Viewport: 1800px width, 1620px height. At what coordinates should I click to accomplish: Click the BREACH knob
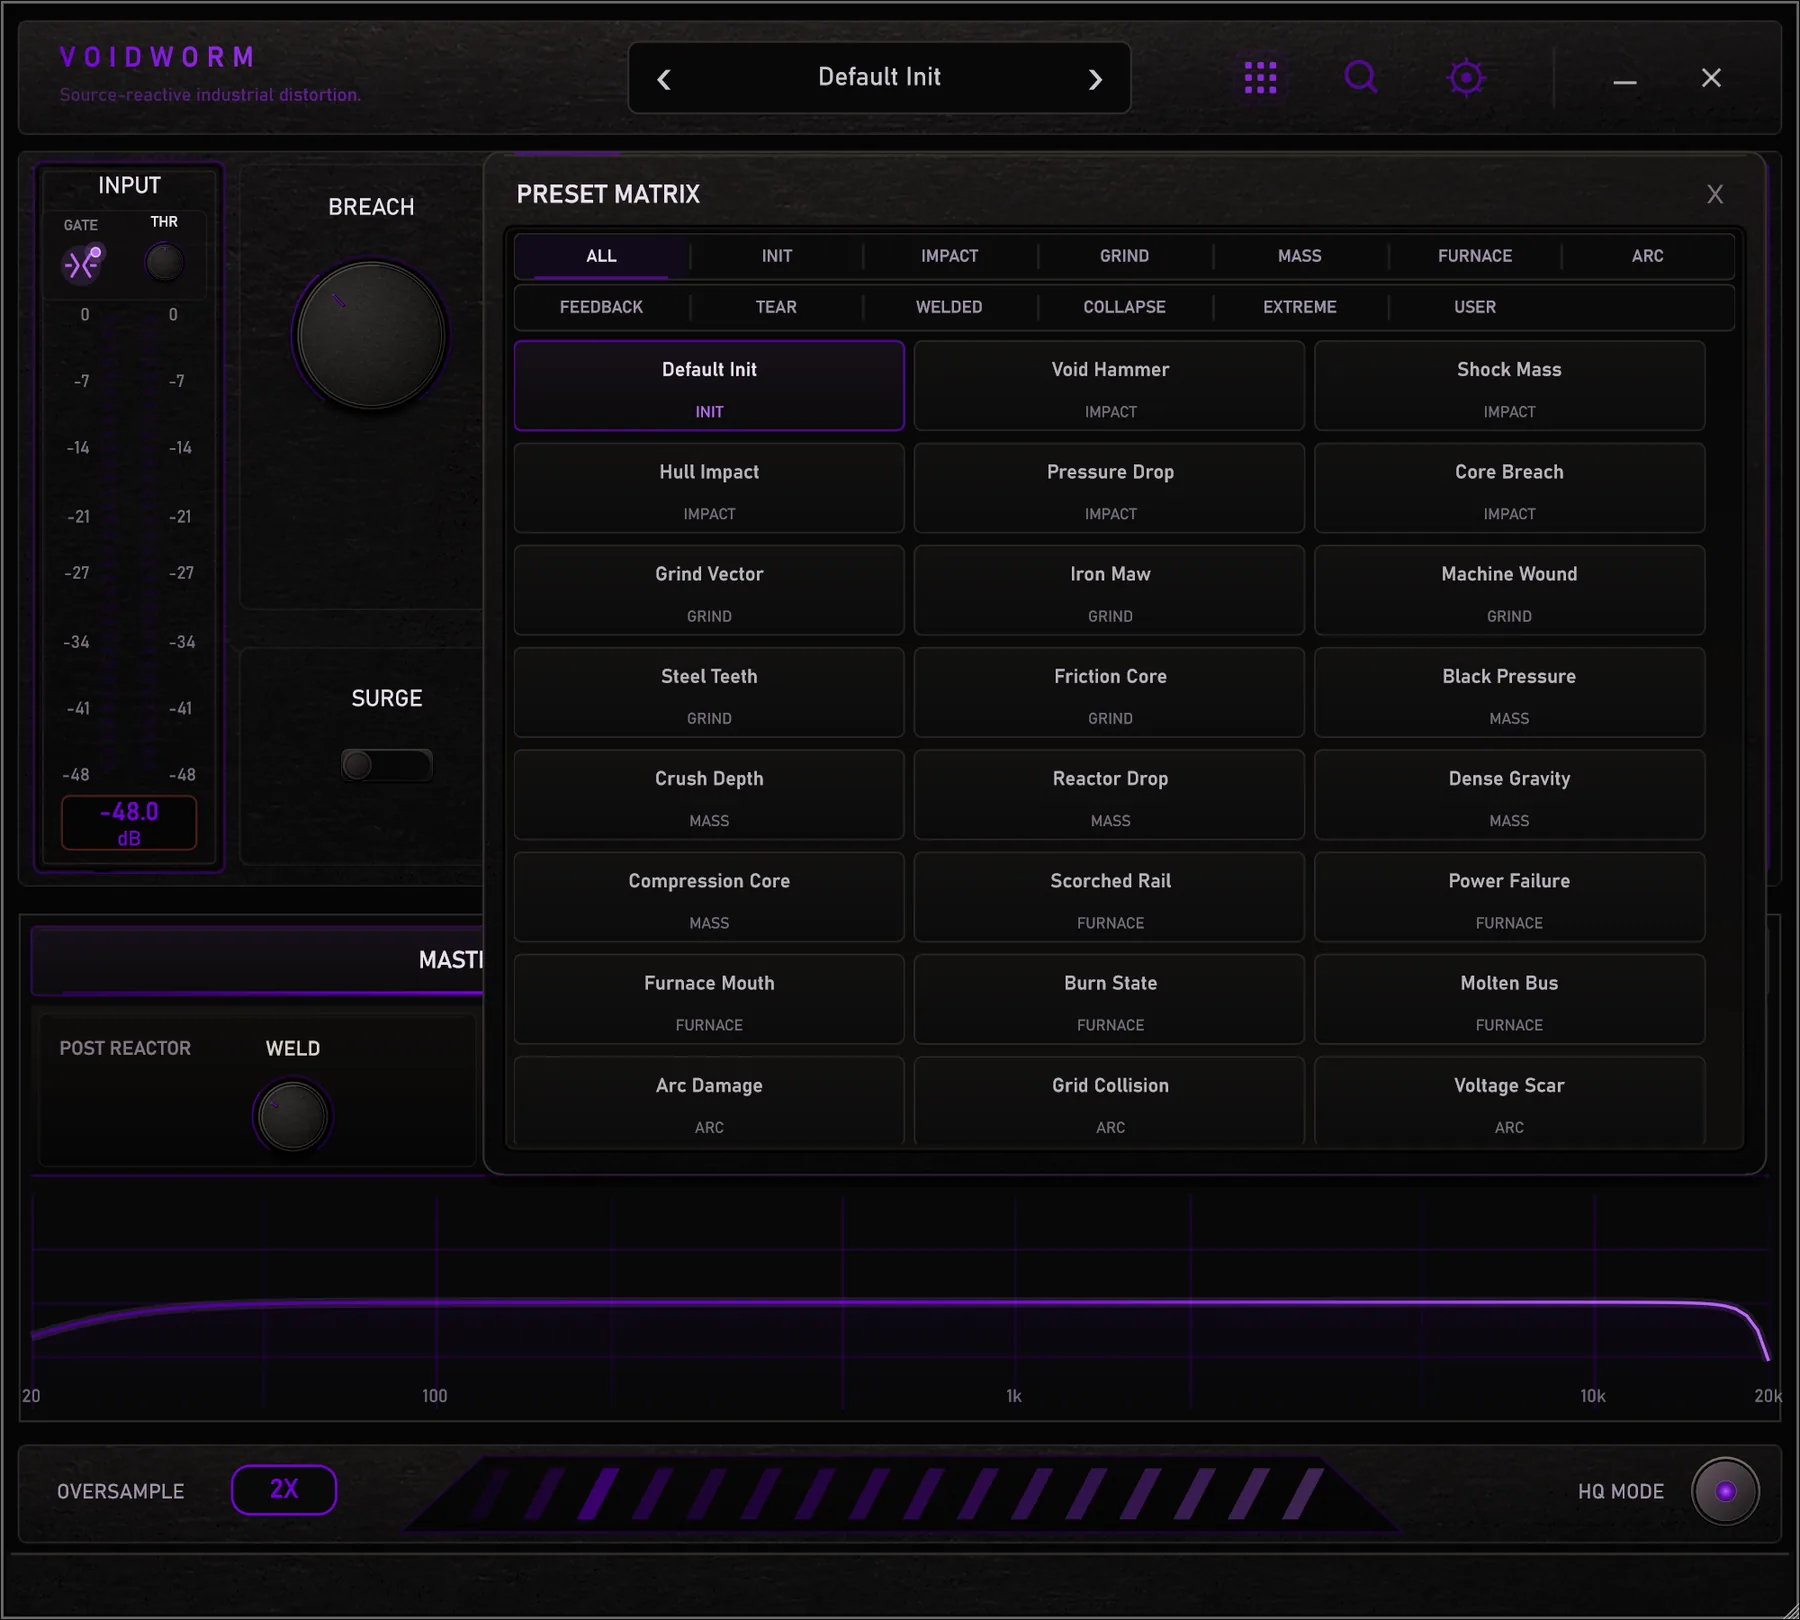point(371,336)
